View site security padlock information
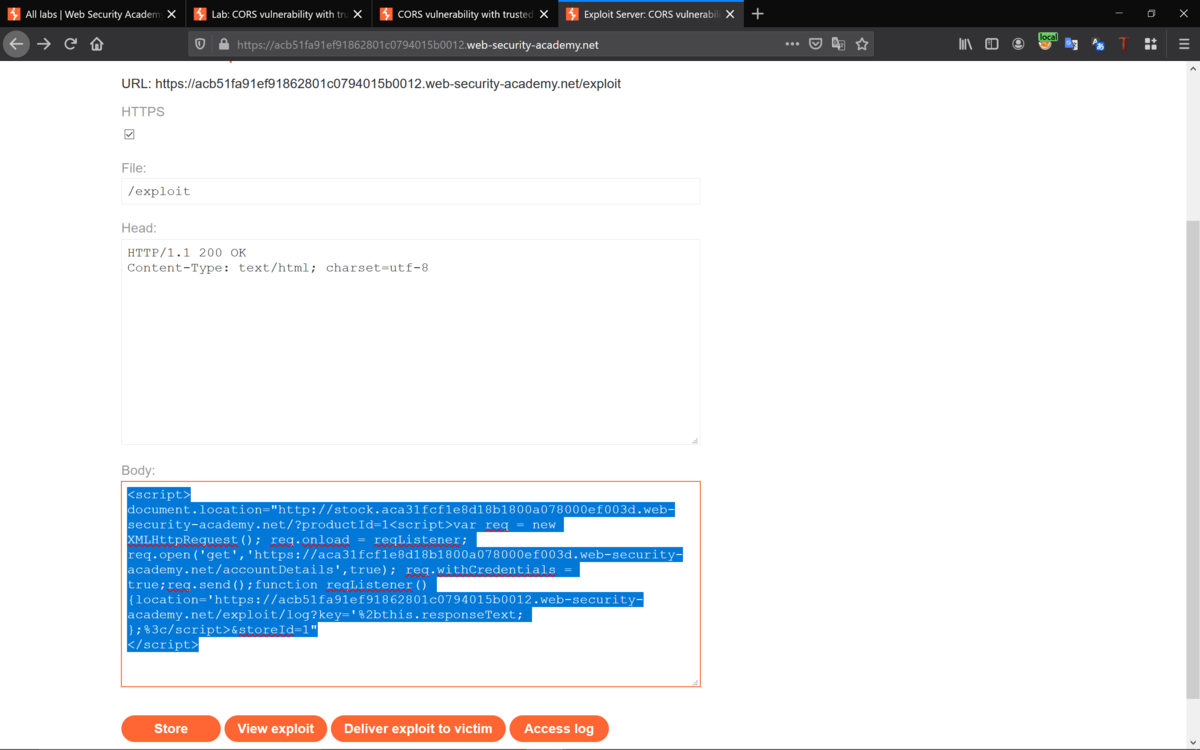1200x750 pixels. [223, 44]
